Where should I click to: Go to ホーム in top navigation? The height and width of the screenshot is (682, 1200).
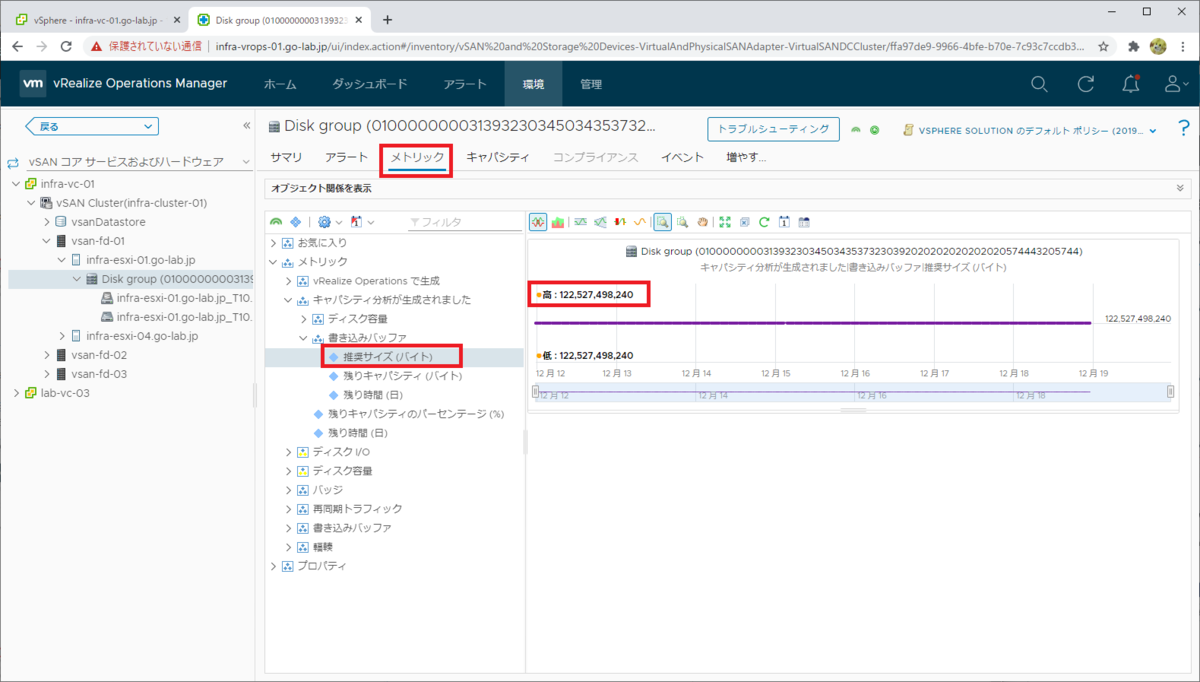click(x=280, y=85)
